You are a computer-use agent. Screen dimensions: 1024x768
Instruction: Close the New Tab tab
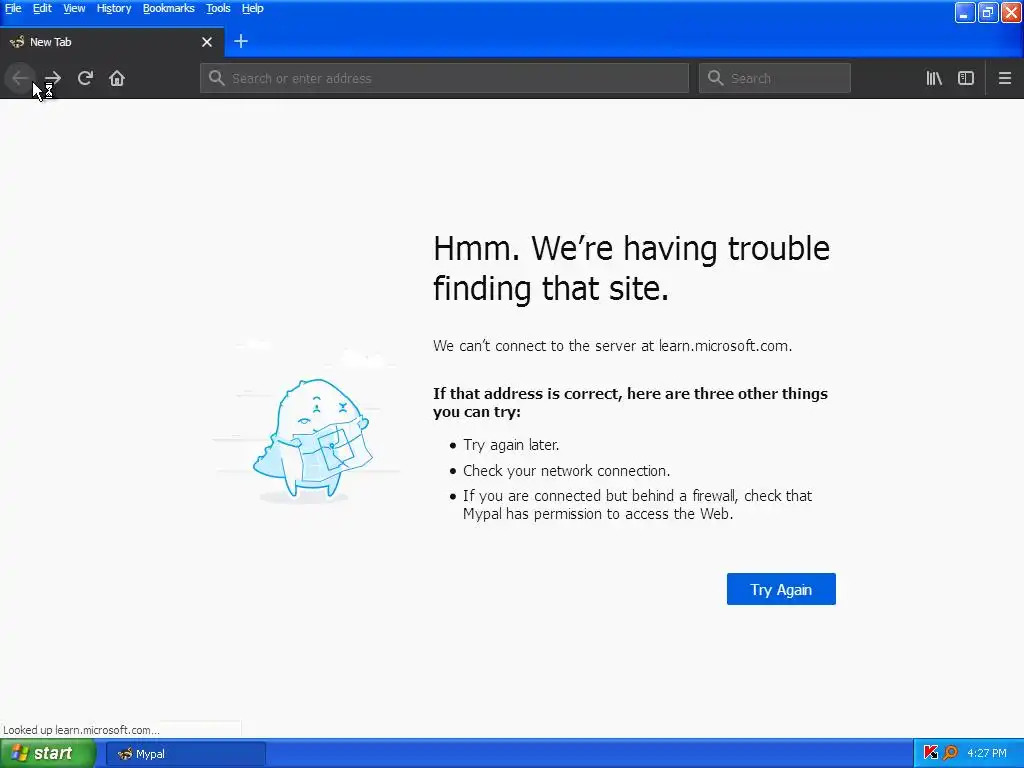tap(207, 42)
